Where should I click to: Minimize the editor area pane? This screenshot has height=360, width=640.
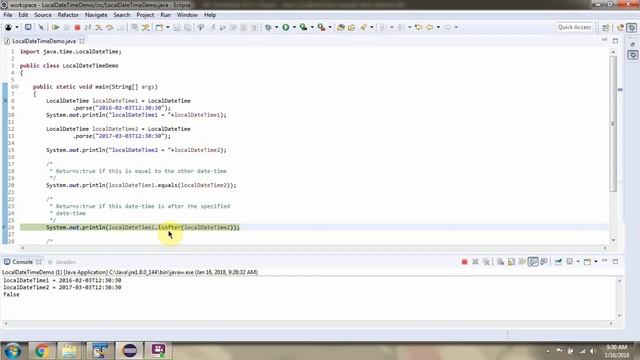point(604,40)
